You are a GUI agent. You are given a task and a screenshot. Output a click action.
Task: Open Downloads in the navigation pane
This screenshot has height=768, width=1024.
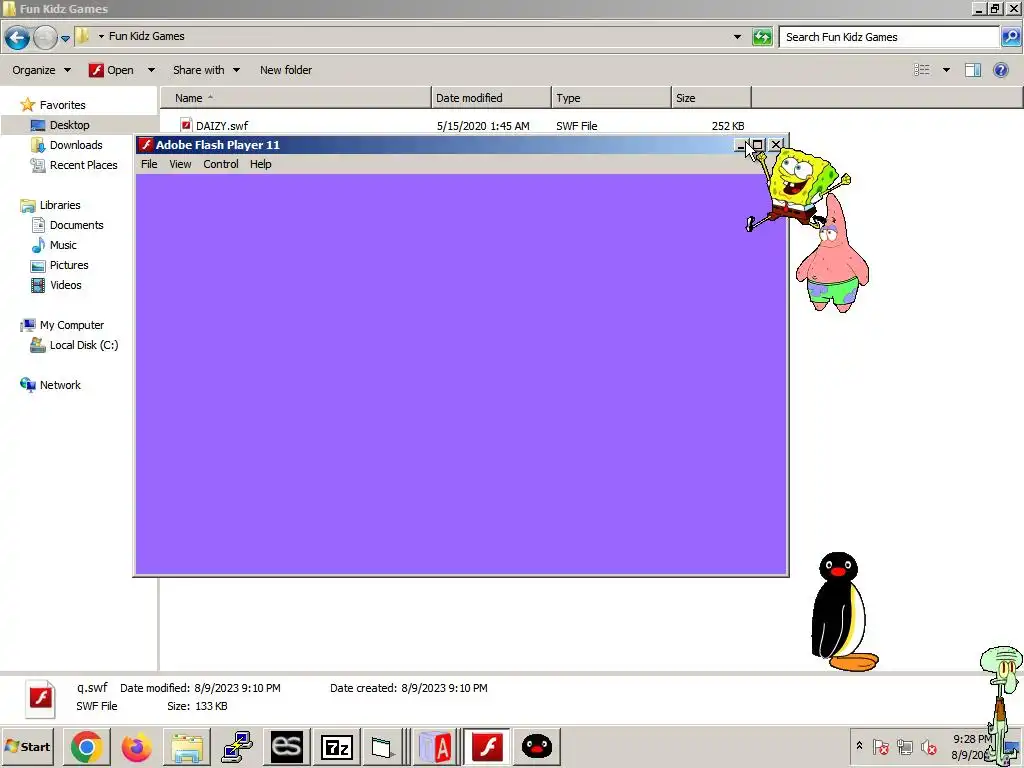(x=76, y=145)
